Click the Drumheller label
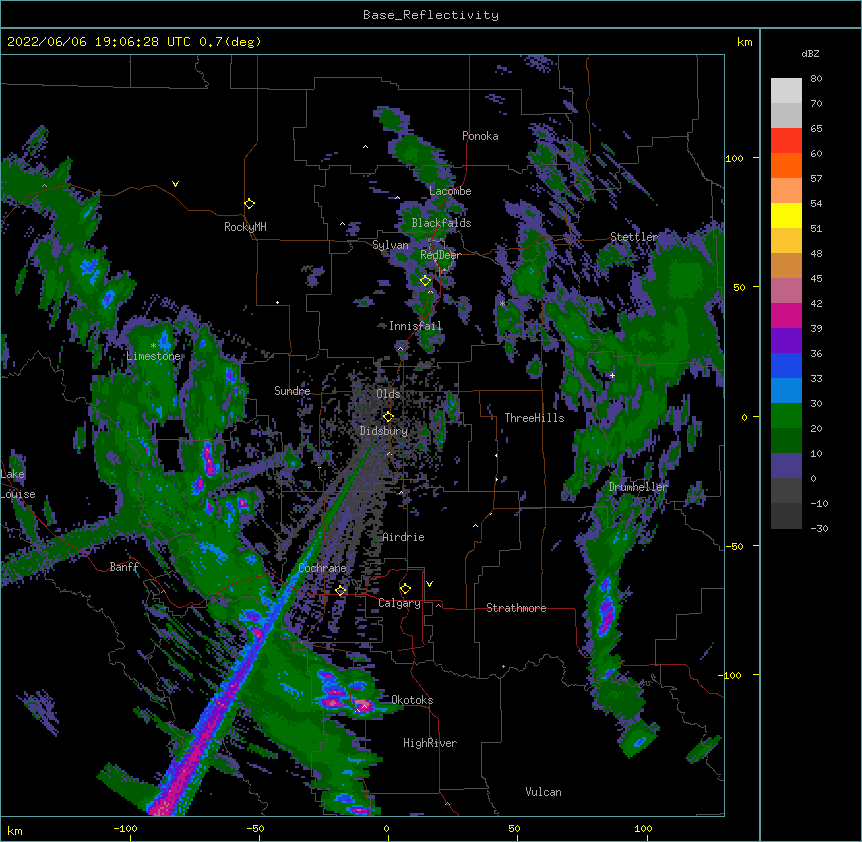 point(638,487)
